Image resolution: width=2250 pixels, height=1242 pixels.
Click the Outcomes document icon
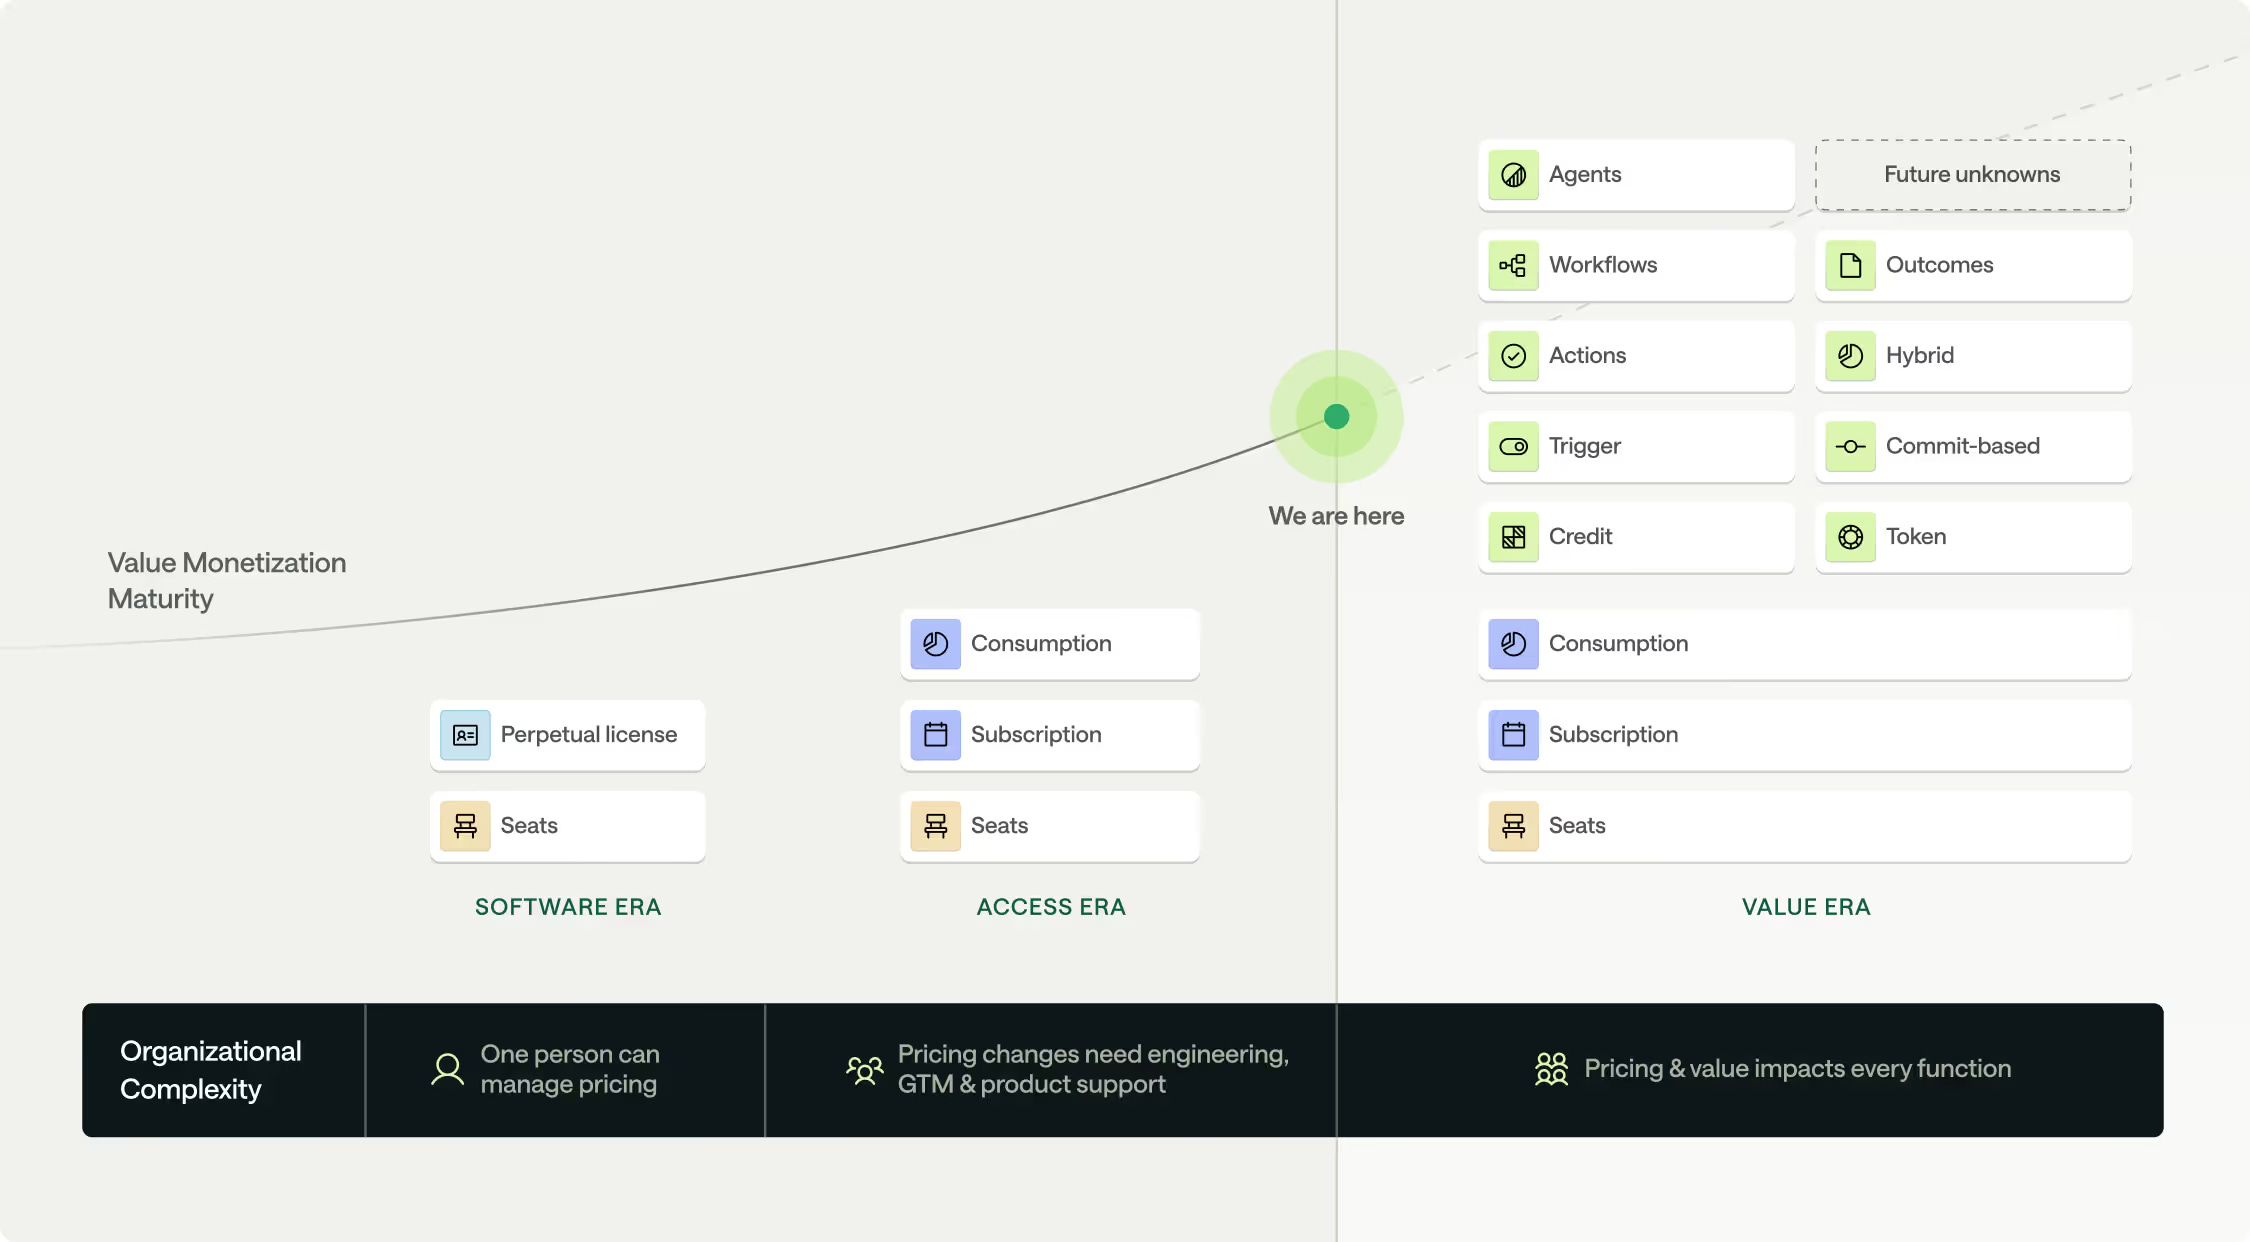(1850, 265)
